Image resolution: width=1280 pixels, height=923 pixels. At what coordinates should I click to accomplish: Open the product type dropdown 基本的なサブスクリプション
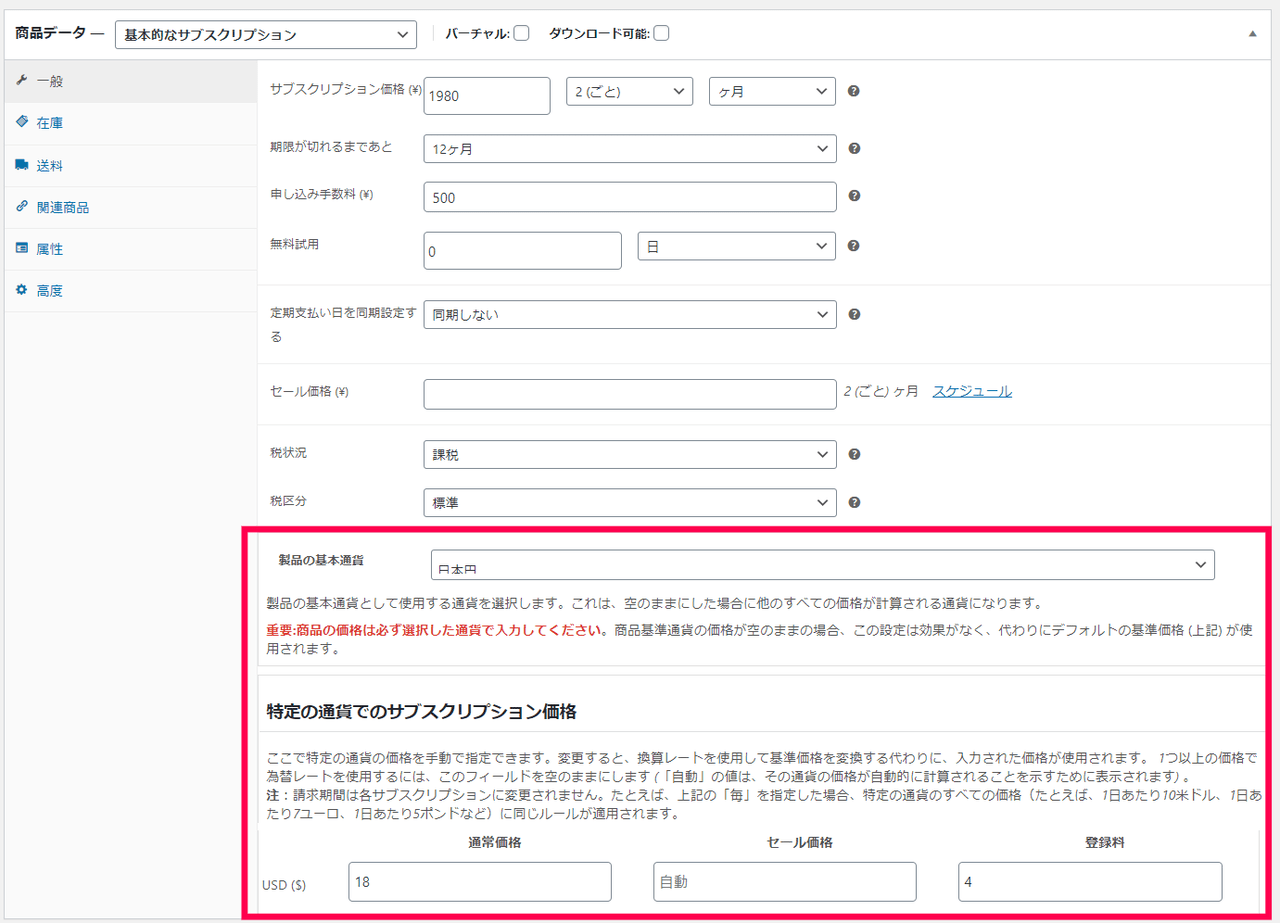tap(266, 34)
